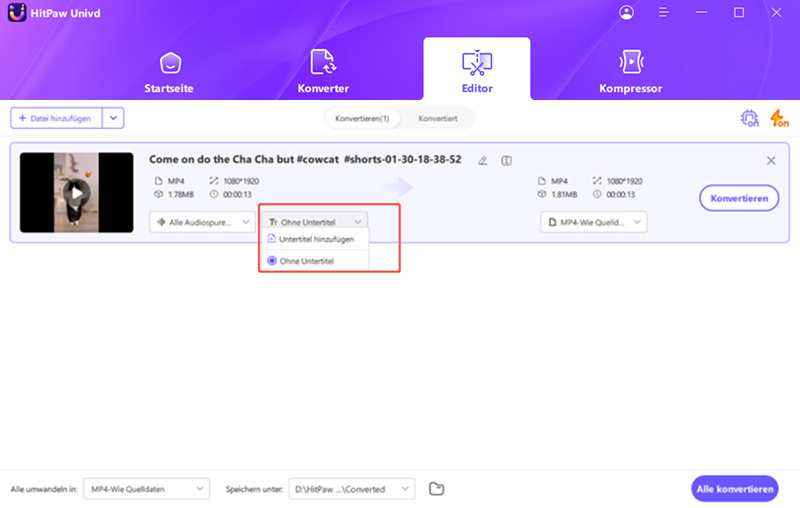Open the user account profile icon
The image size is (800, 508).
pyautogui.click(x=626, y=12)
